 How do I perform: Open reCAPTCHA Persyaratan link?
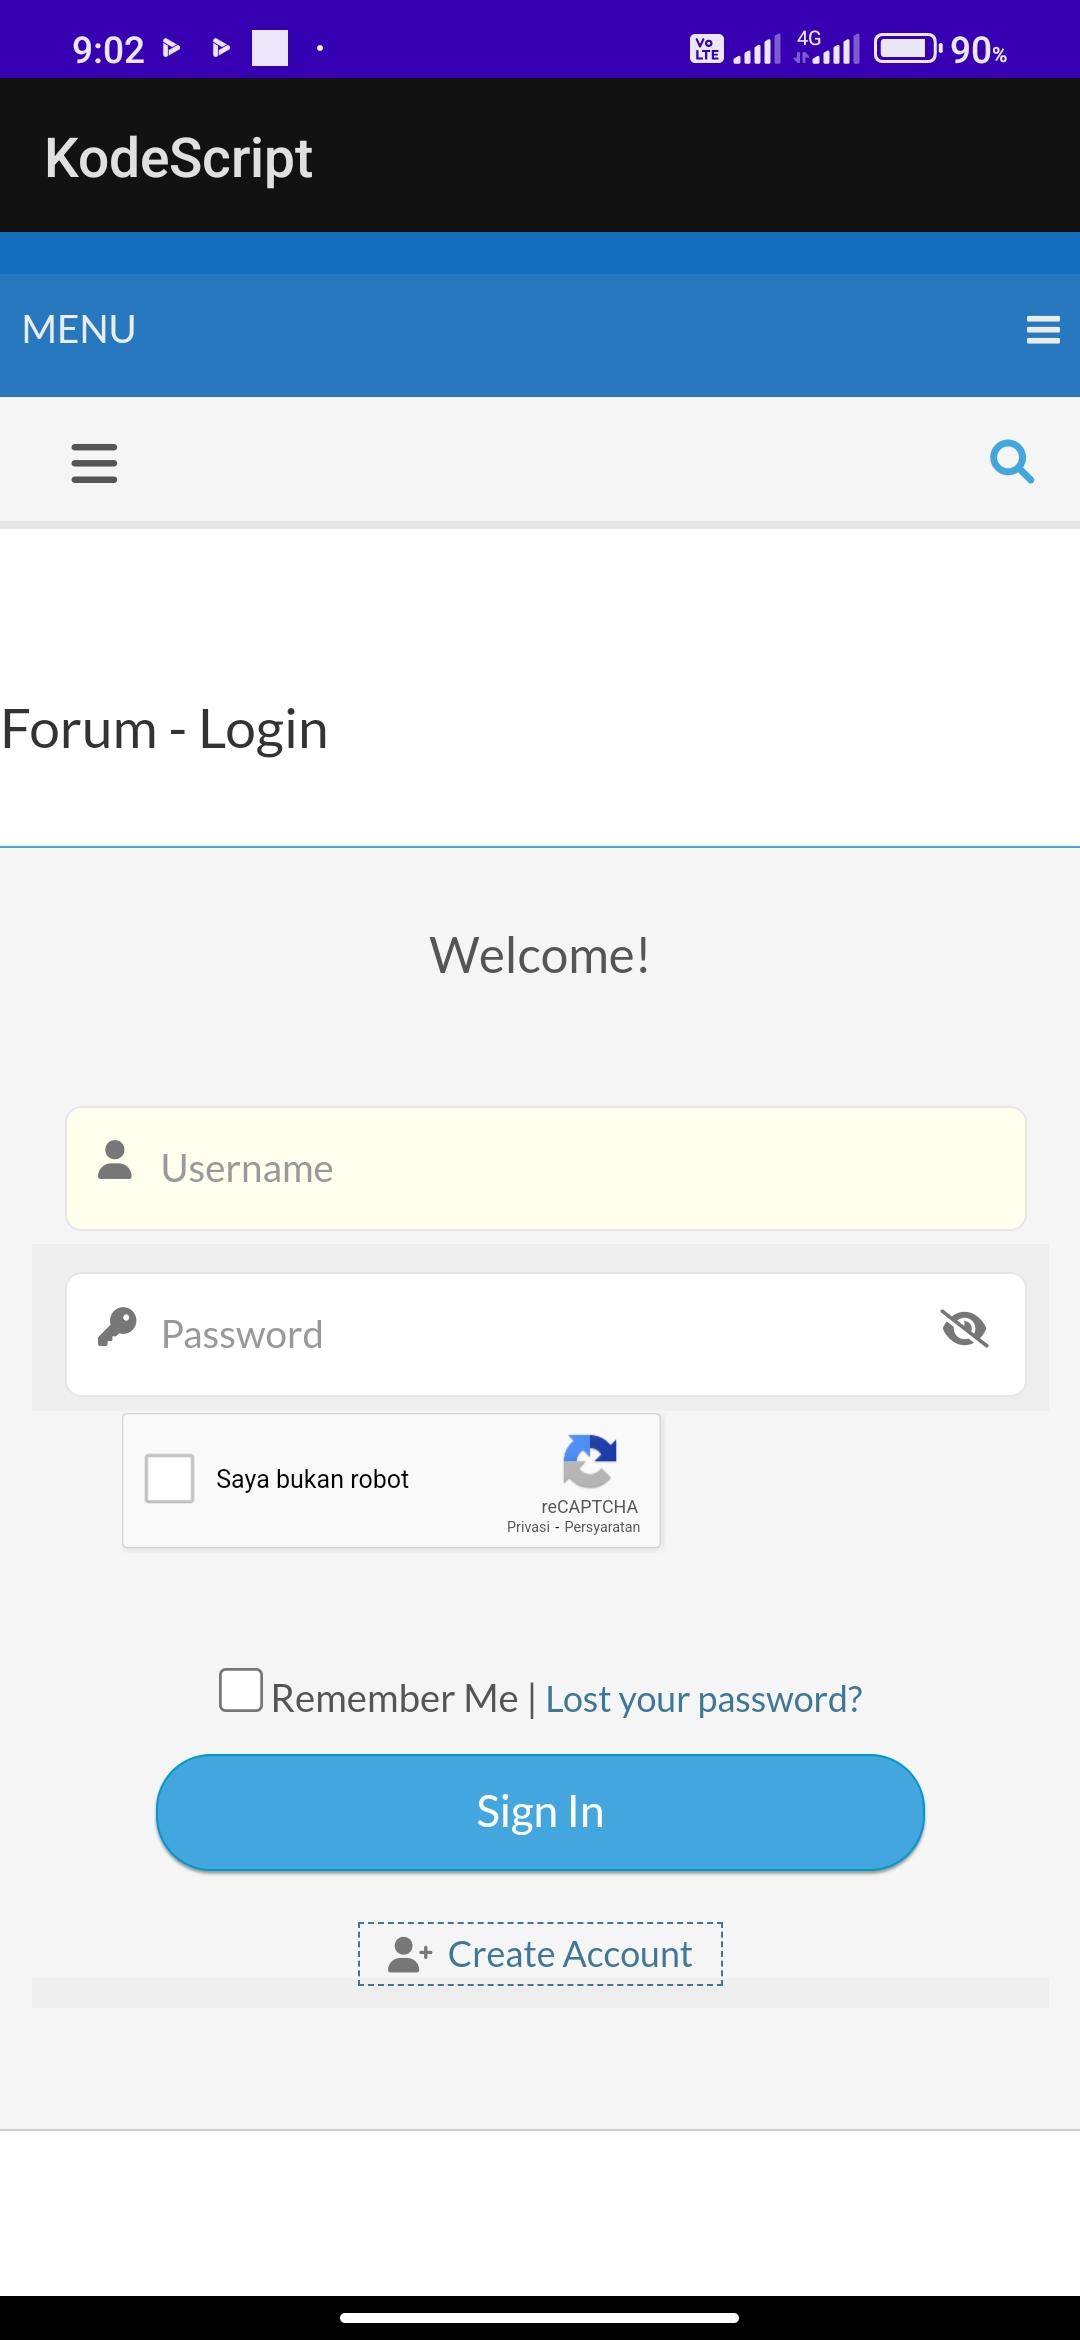(602, 1527)
